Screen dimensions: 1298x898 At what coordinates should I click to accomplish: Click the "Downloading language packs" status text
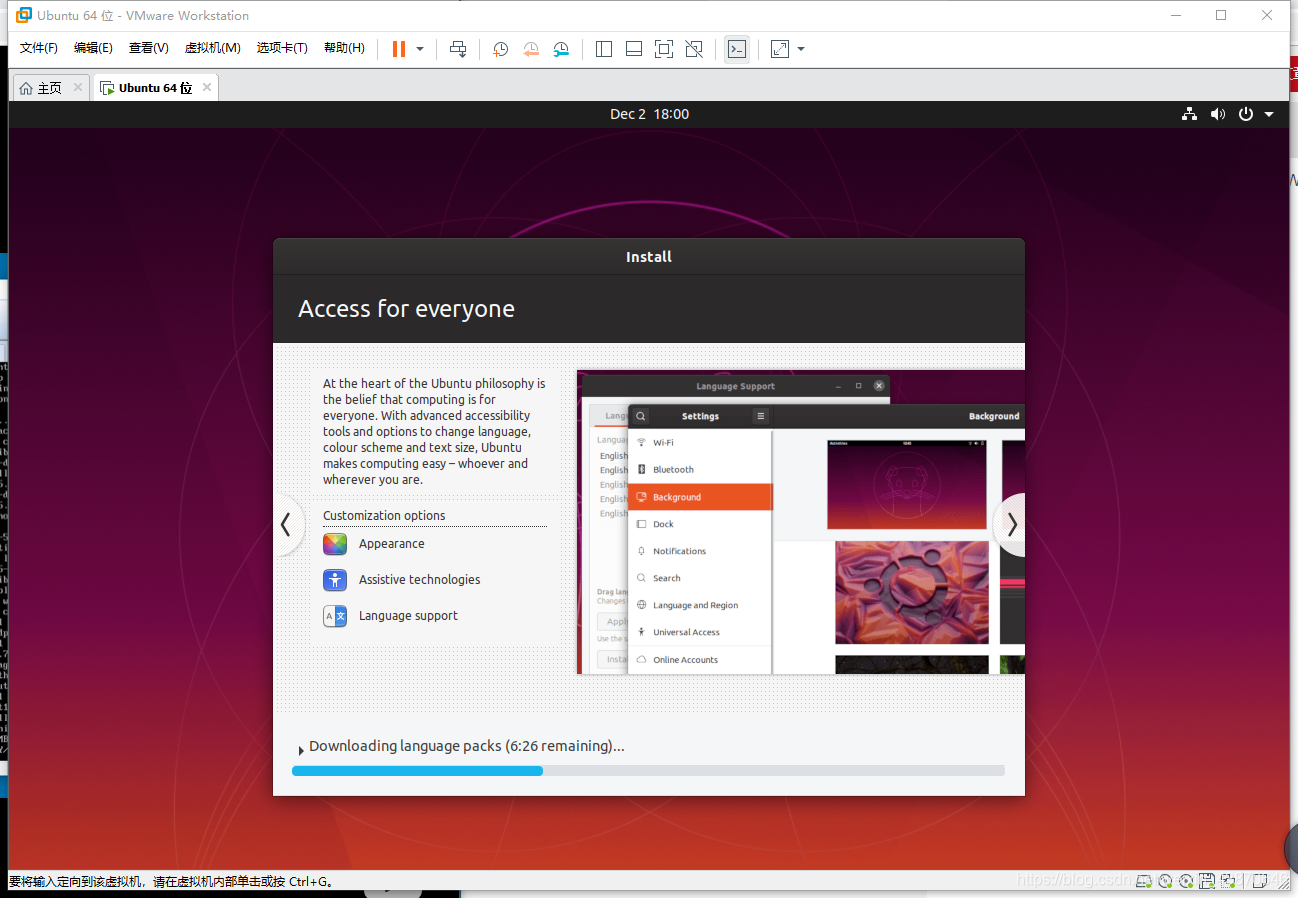pos(466,746)
